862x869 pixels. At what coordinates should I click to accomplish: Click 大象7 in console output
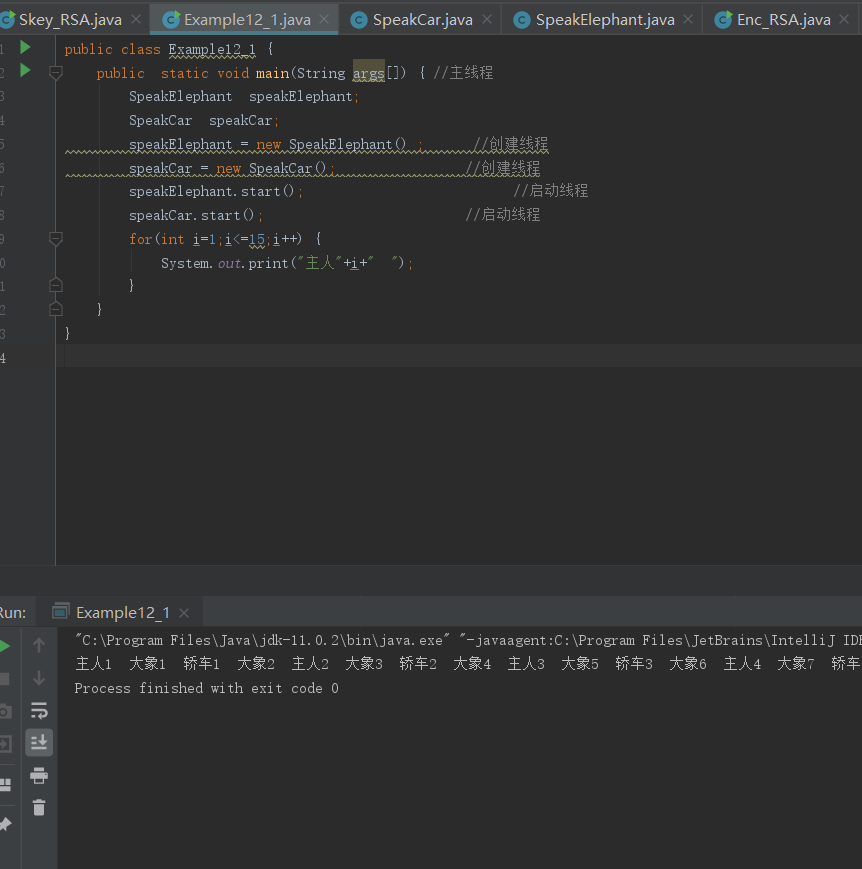click(795, 664)
